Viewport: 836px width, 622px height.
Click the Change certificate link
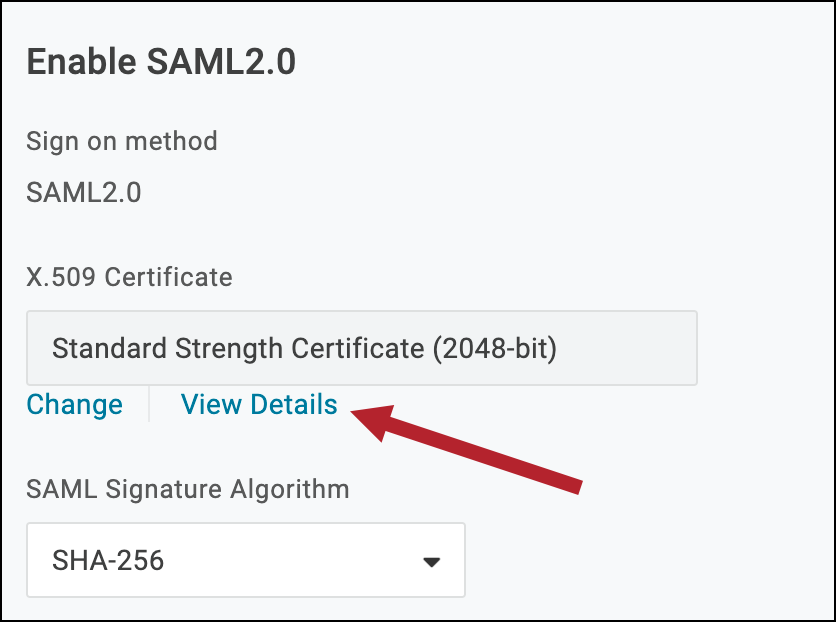pos(74,405)
